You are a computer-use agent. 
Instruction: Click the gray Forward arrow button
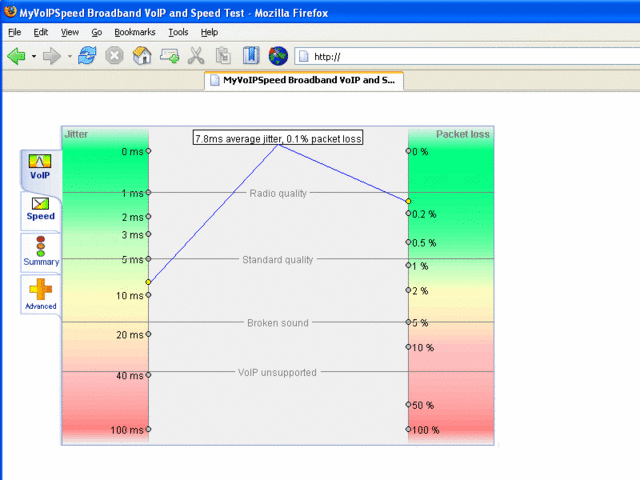[x=52, y=56]
